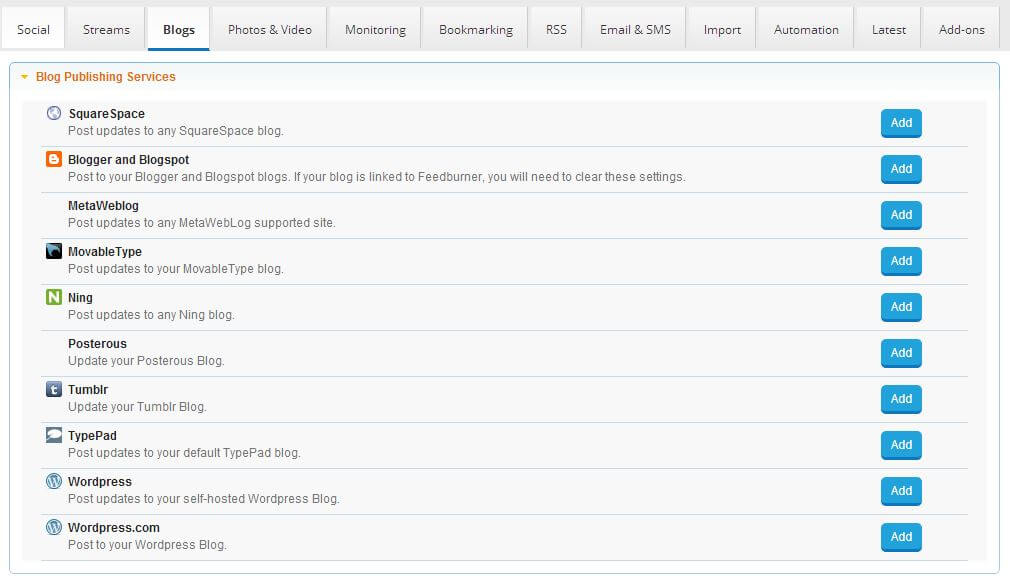This screenshot has width=1010, height=581.
Task: Open the Social tab
Action: tap(33, 30)
